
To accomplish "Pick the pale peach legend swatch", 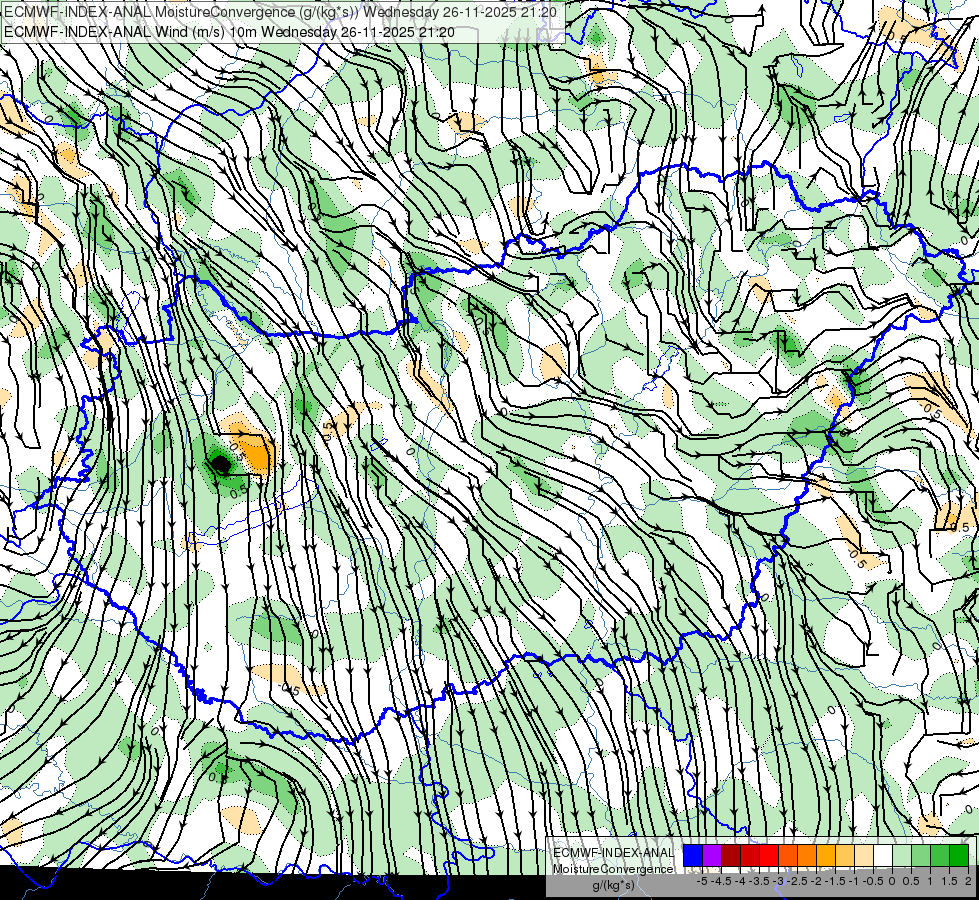I will point(864,855).
